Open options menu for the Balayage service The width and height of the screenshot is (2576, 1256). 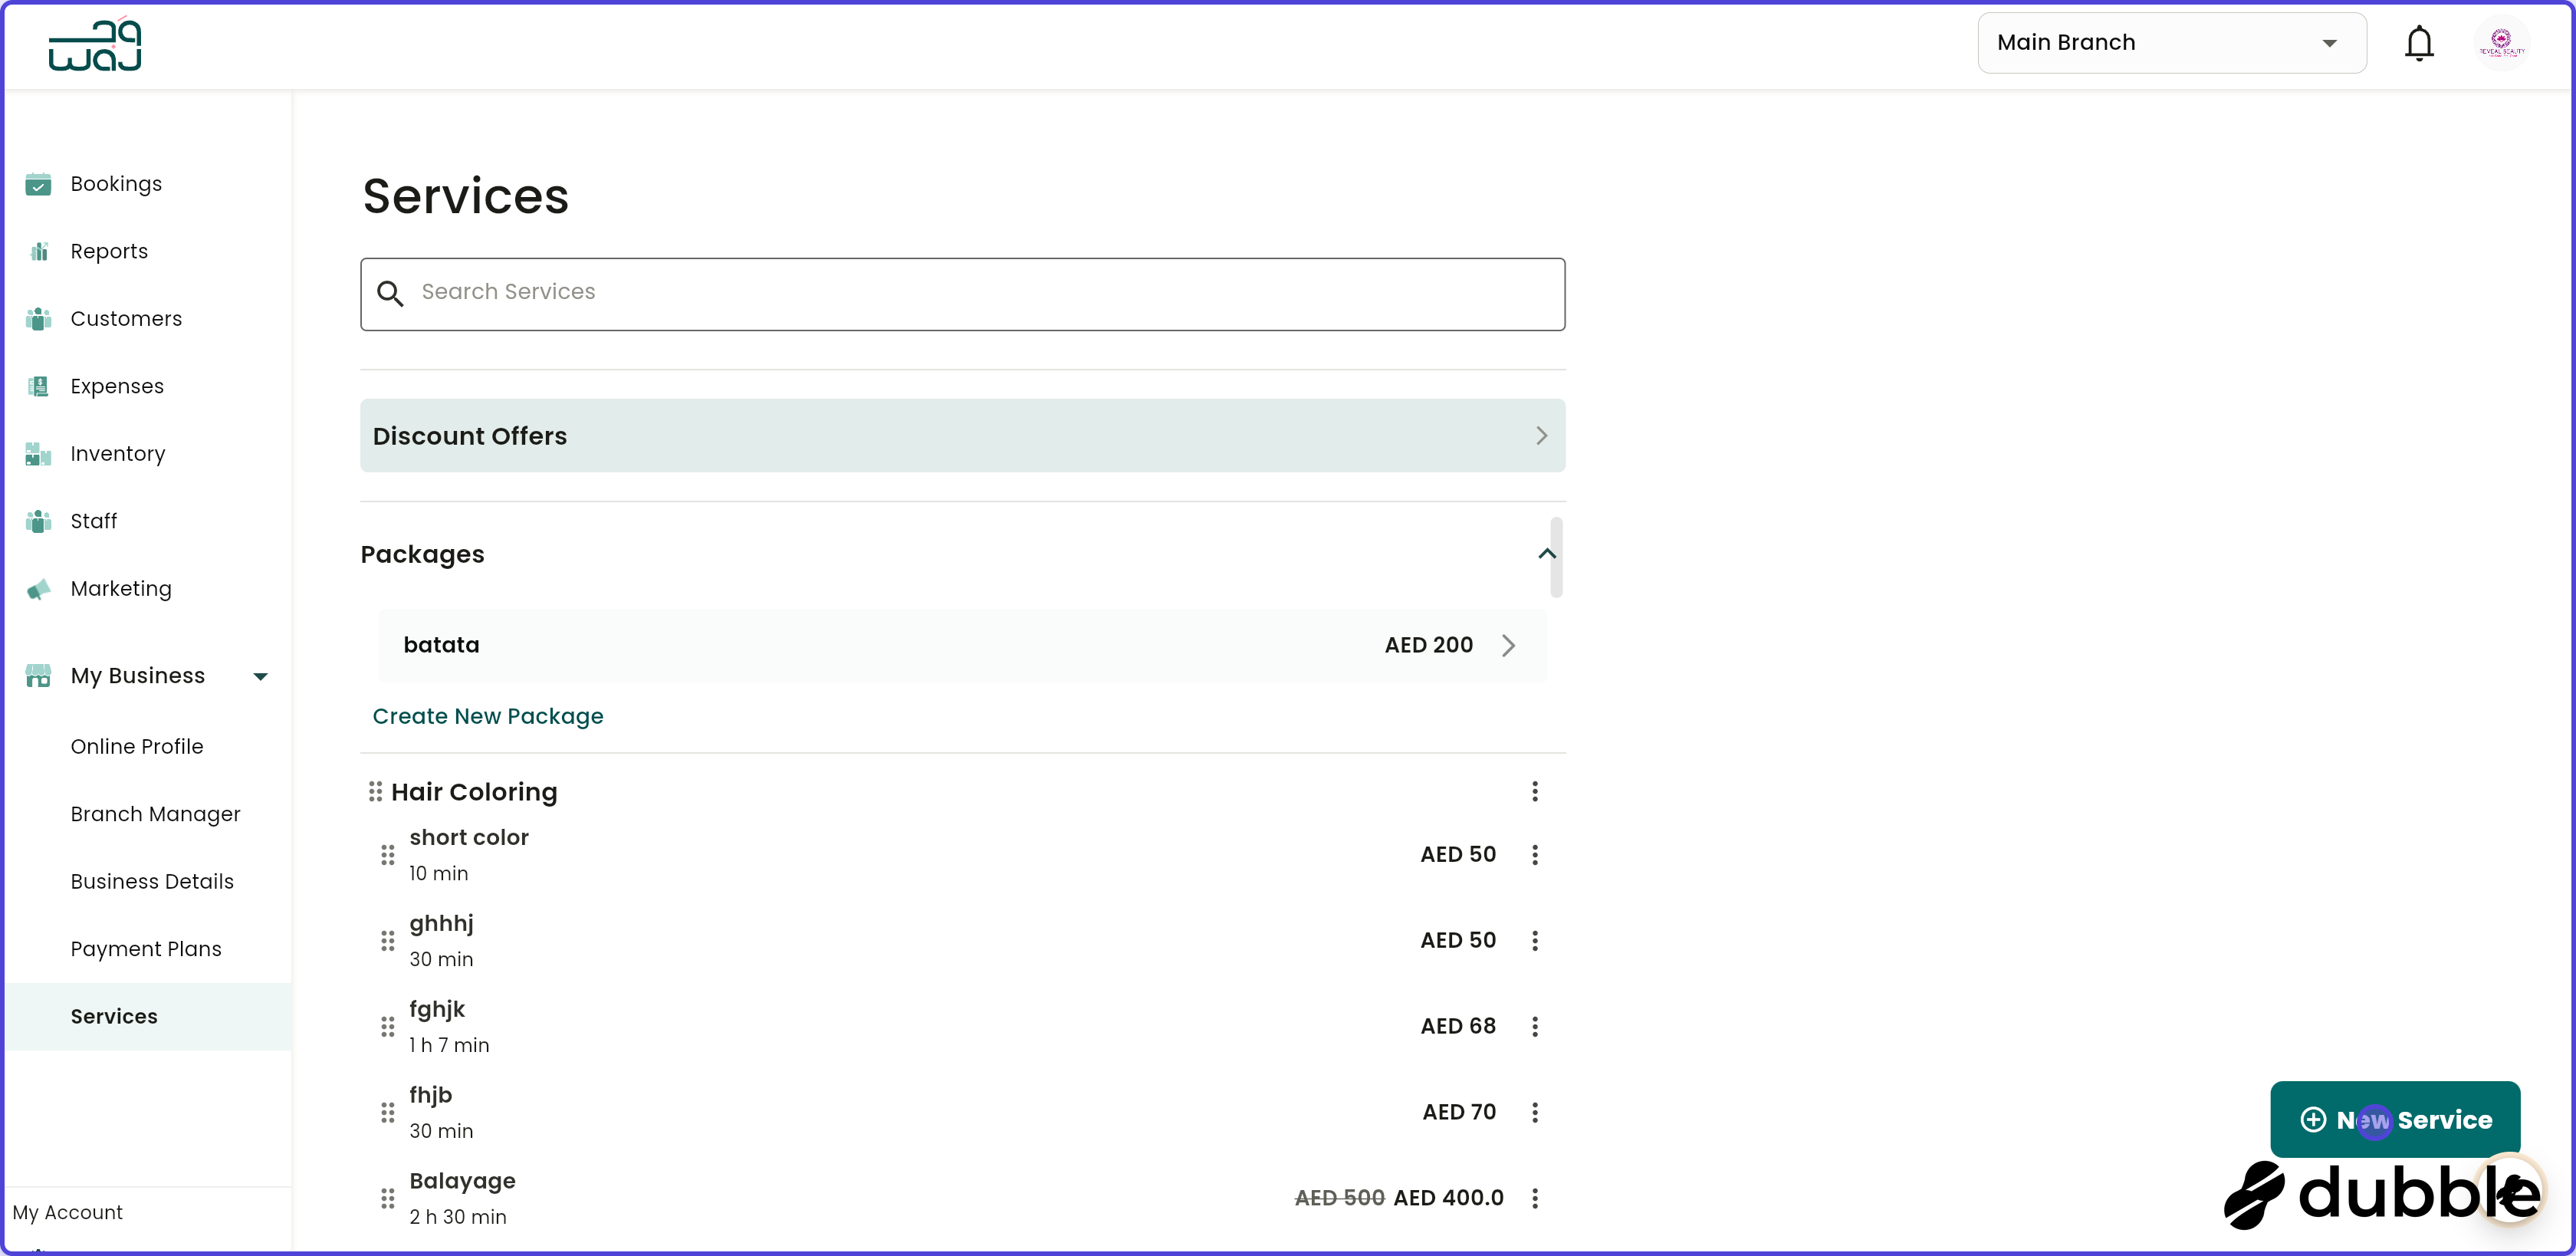click(x=1535, y=1198)
